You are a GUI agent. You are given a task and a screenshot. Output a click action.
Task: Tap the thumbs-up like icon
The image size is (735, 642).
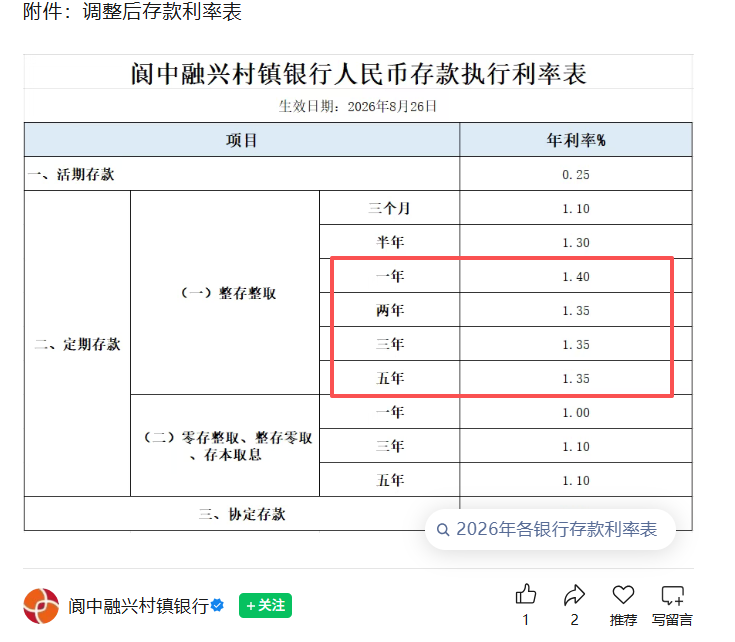tap(525, 594)
